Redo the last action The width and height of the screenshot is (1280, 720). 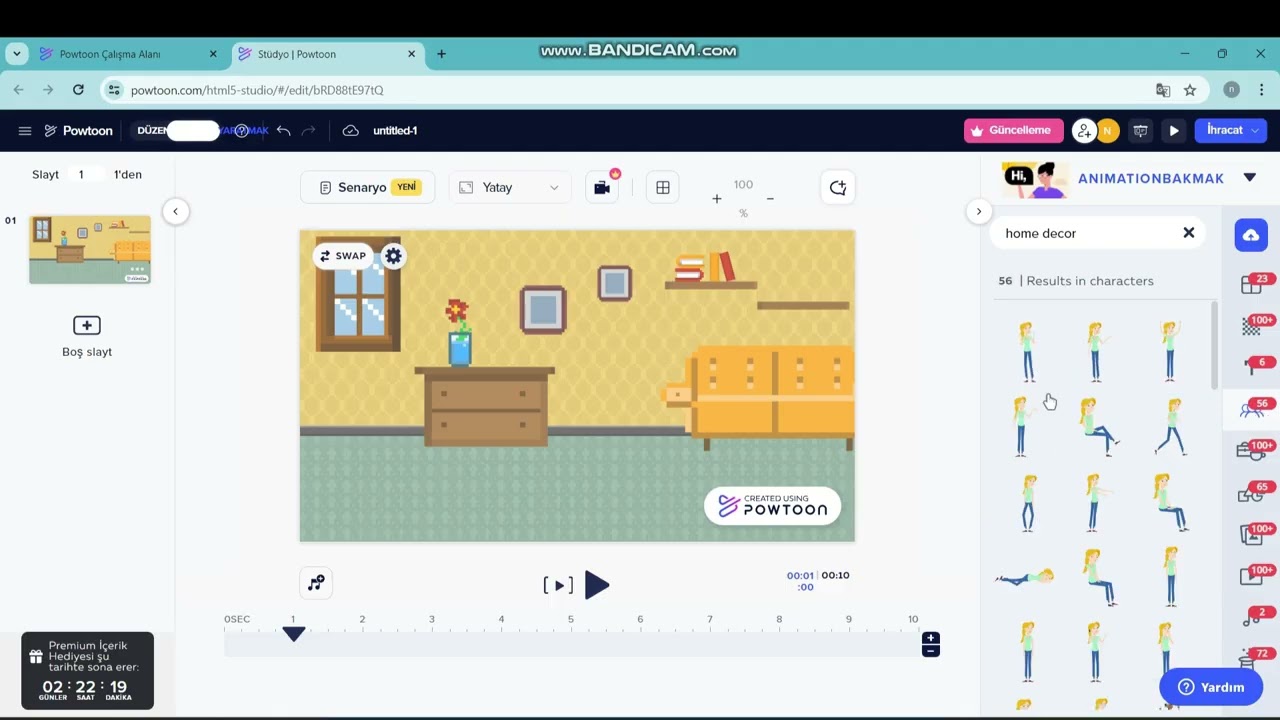[x=309, y=131]
